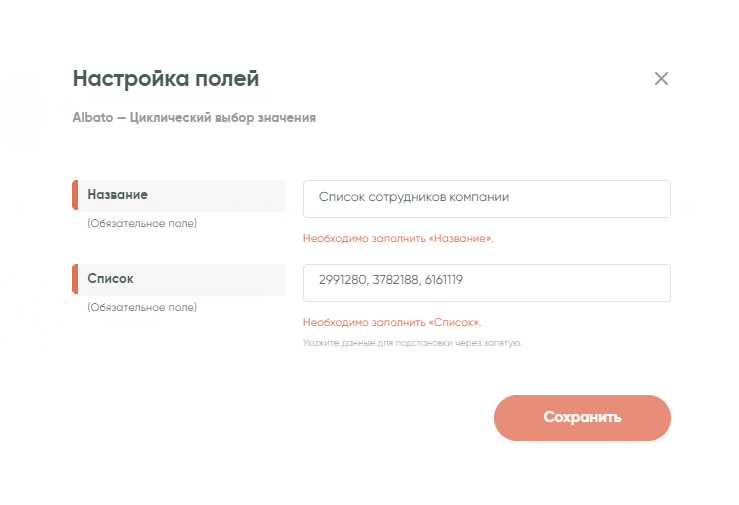
Task: Close the Настройка полей dialog
Action: pyautogui.click(x=661, y=79)
